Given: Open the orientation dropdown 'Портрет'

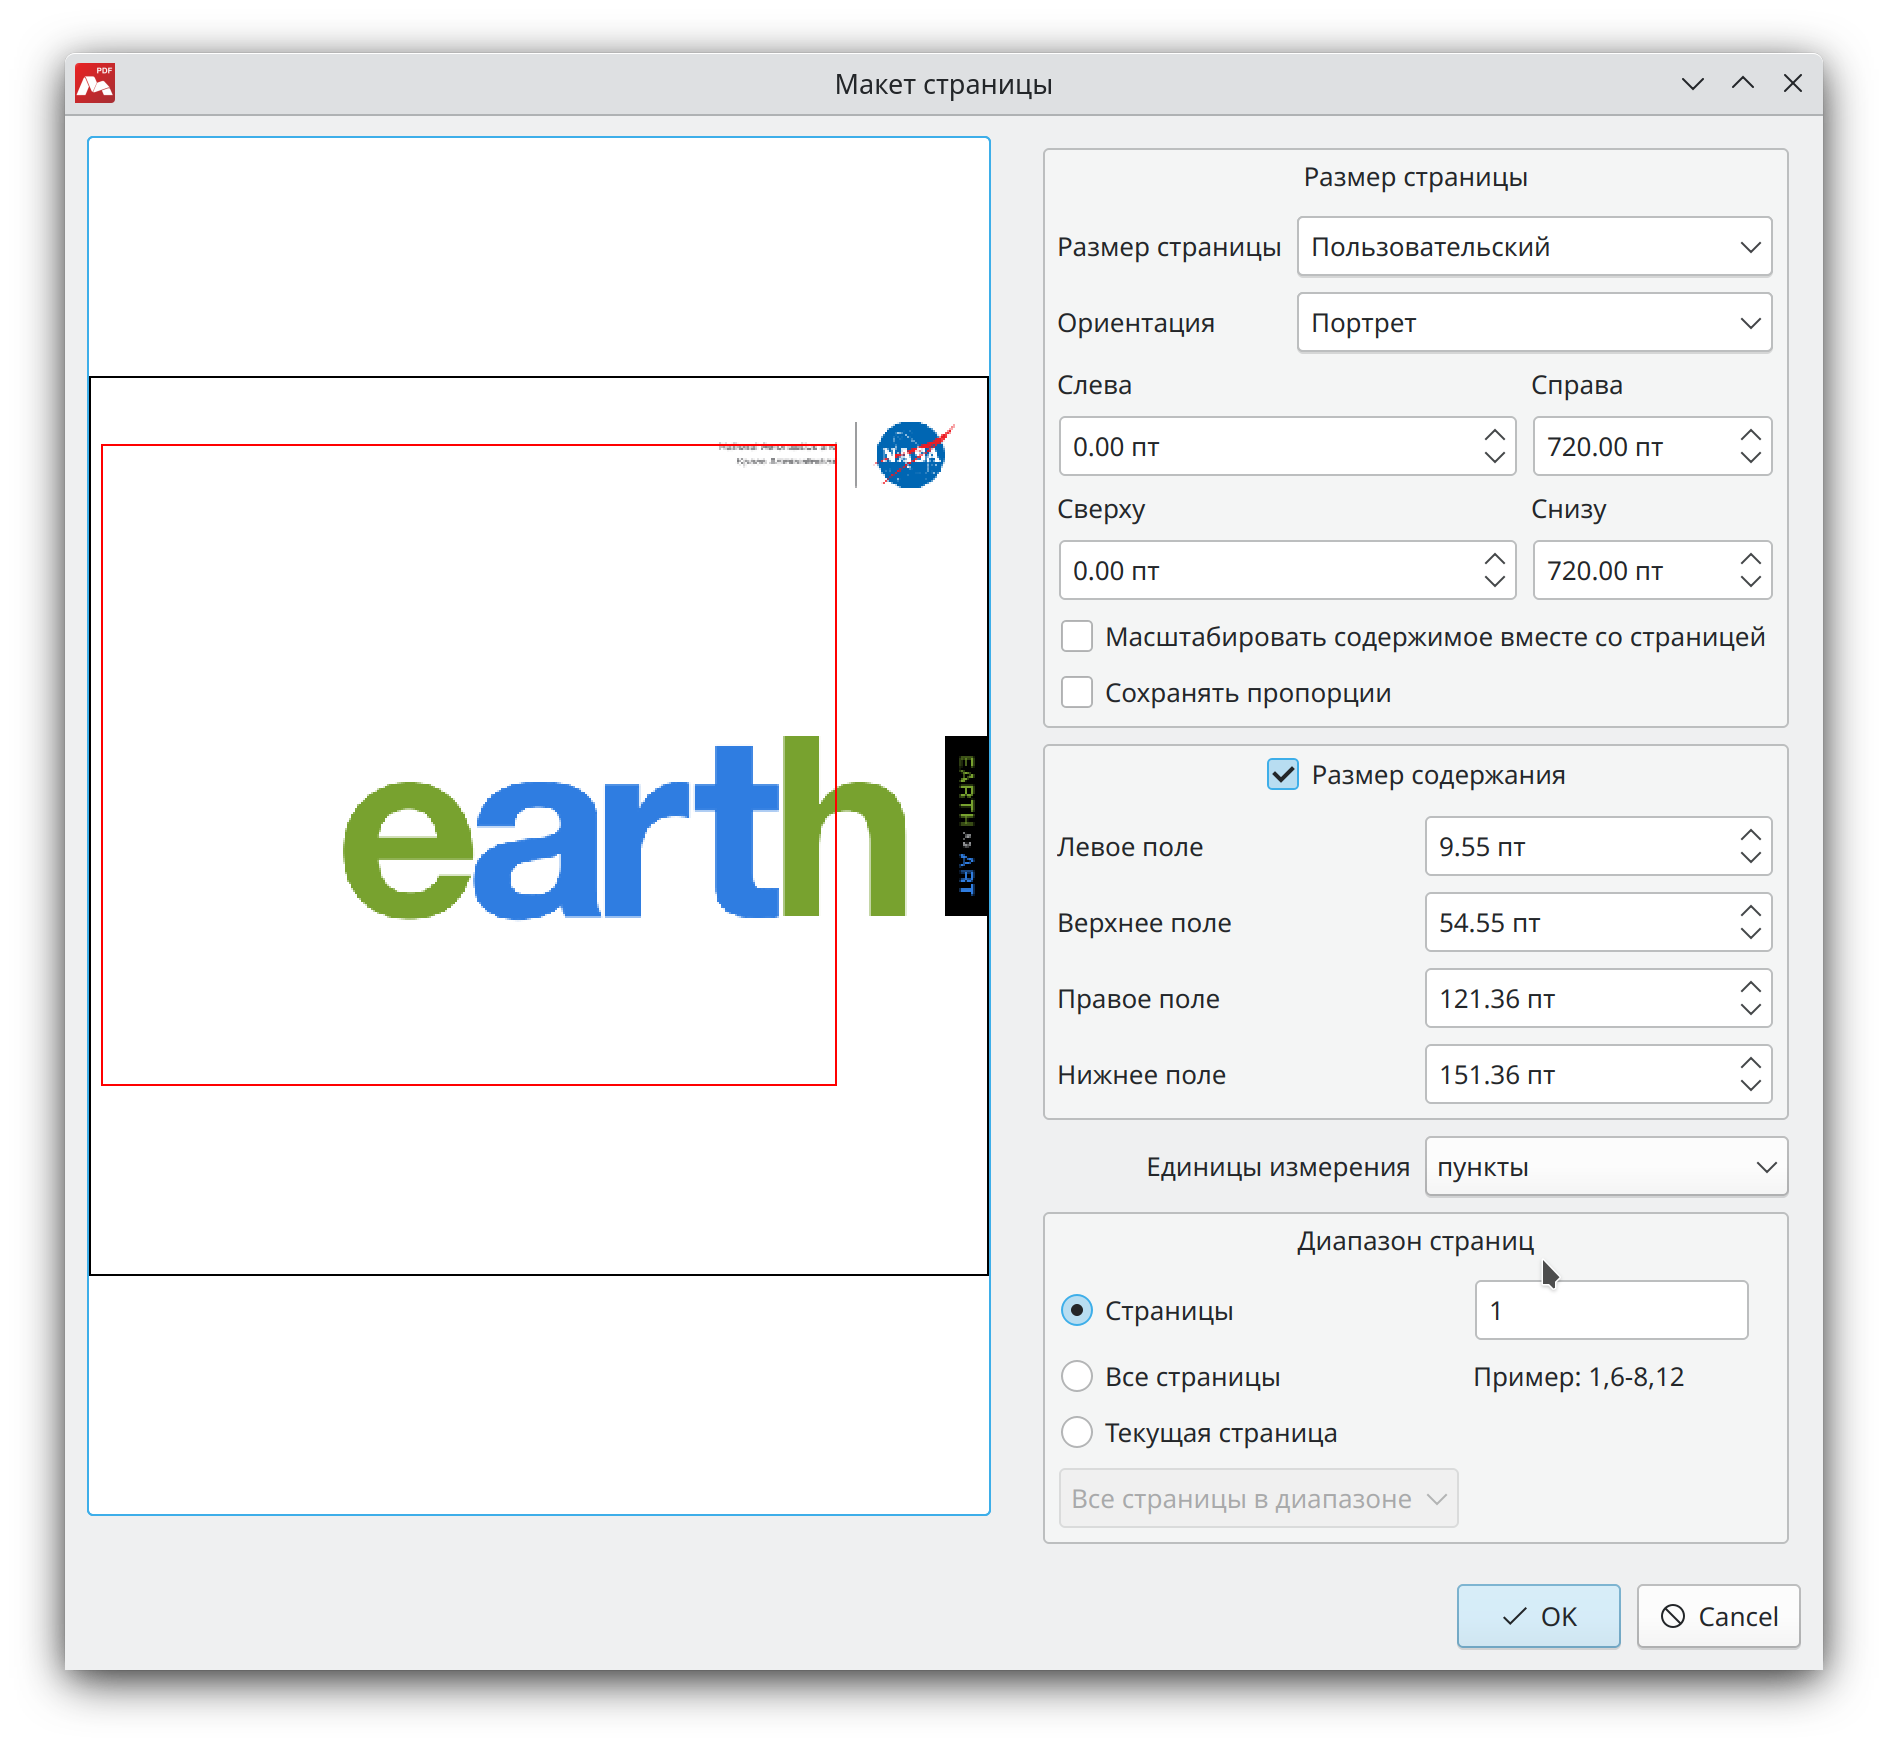Looking at the screenshot, I should coord(1534,323).
